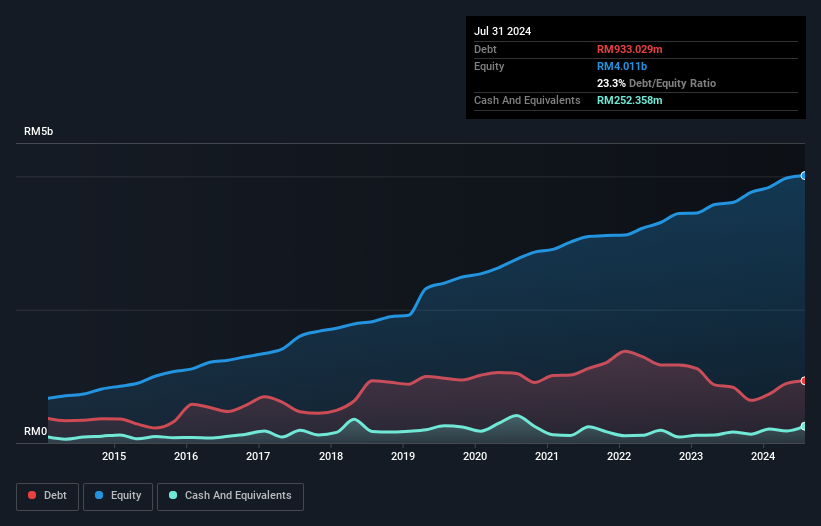The image size is (821, 526).
Task: Click the 2020 x-axis label
Action: coord(475,456)
